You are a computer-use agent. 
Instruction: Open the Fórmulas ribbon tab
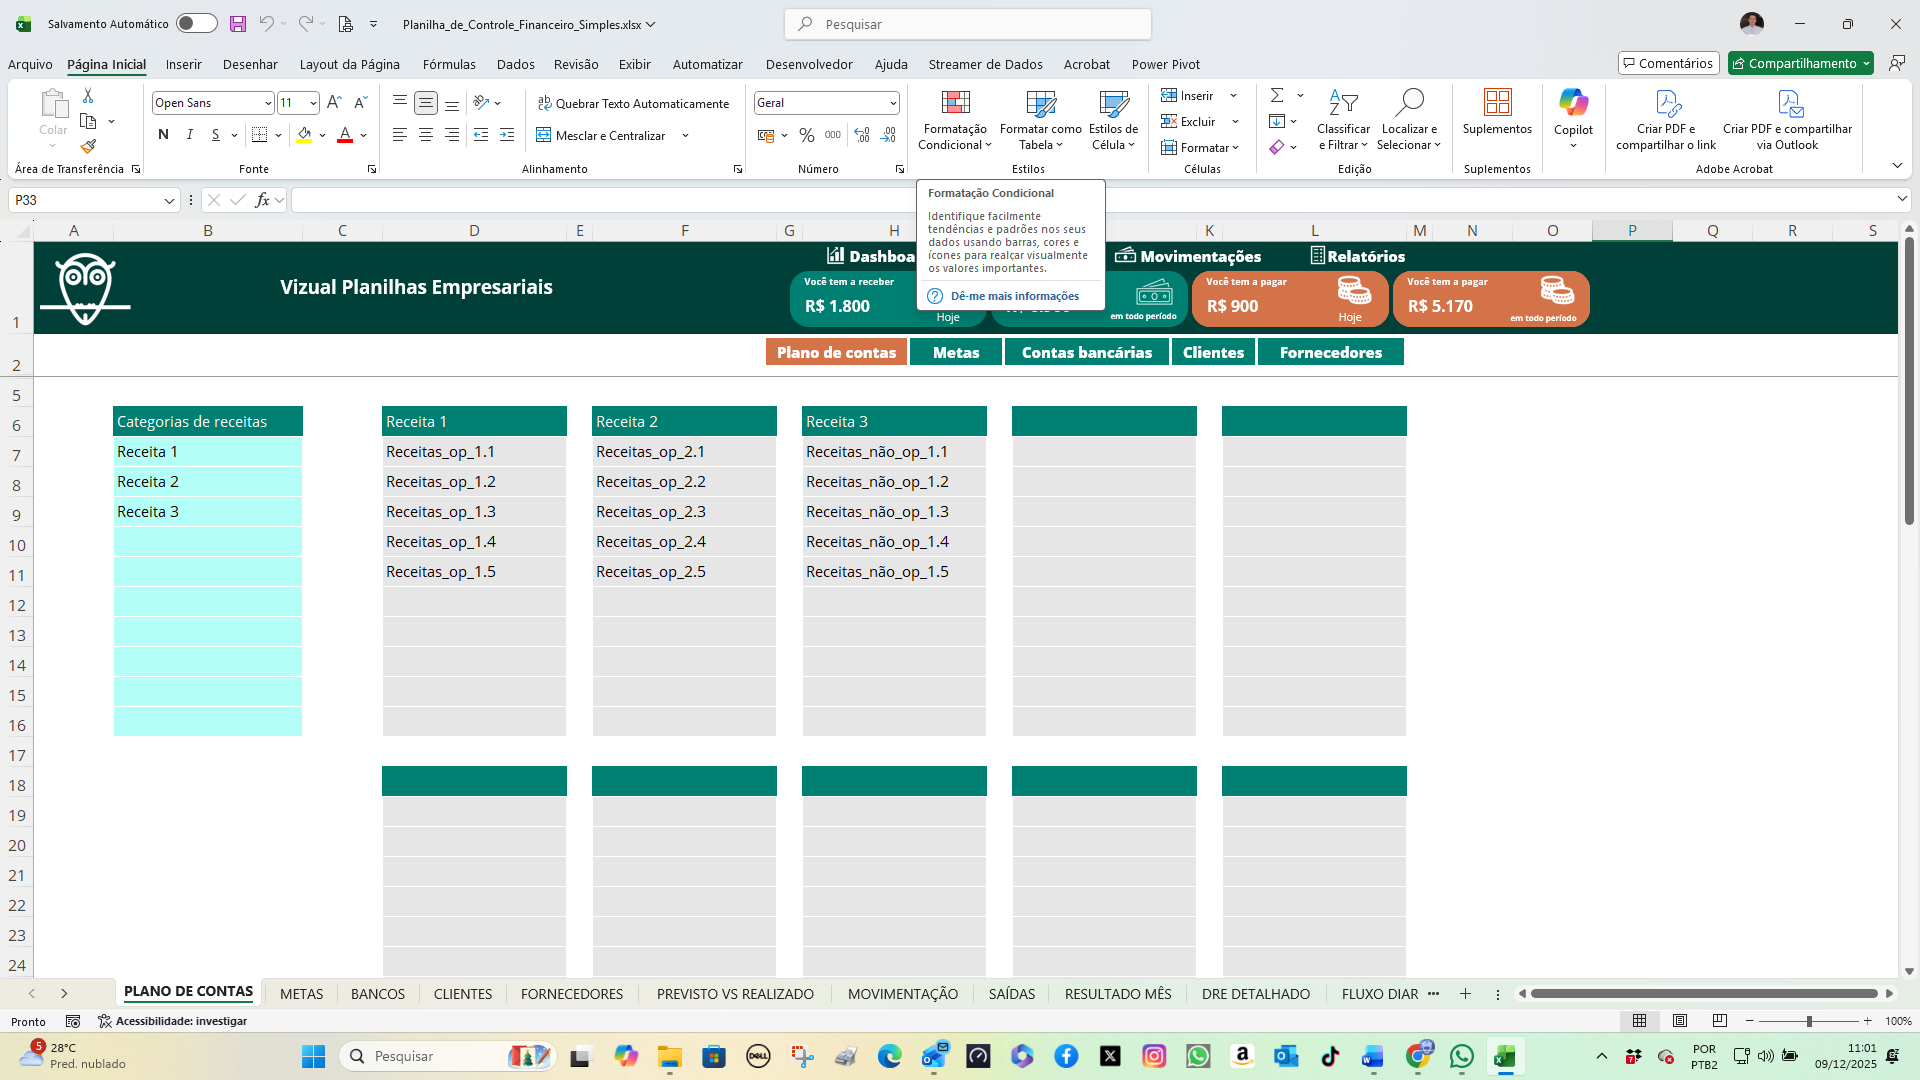click(449, 64)
